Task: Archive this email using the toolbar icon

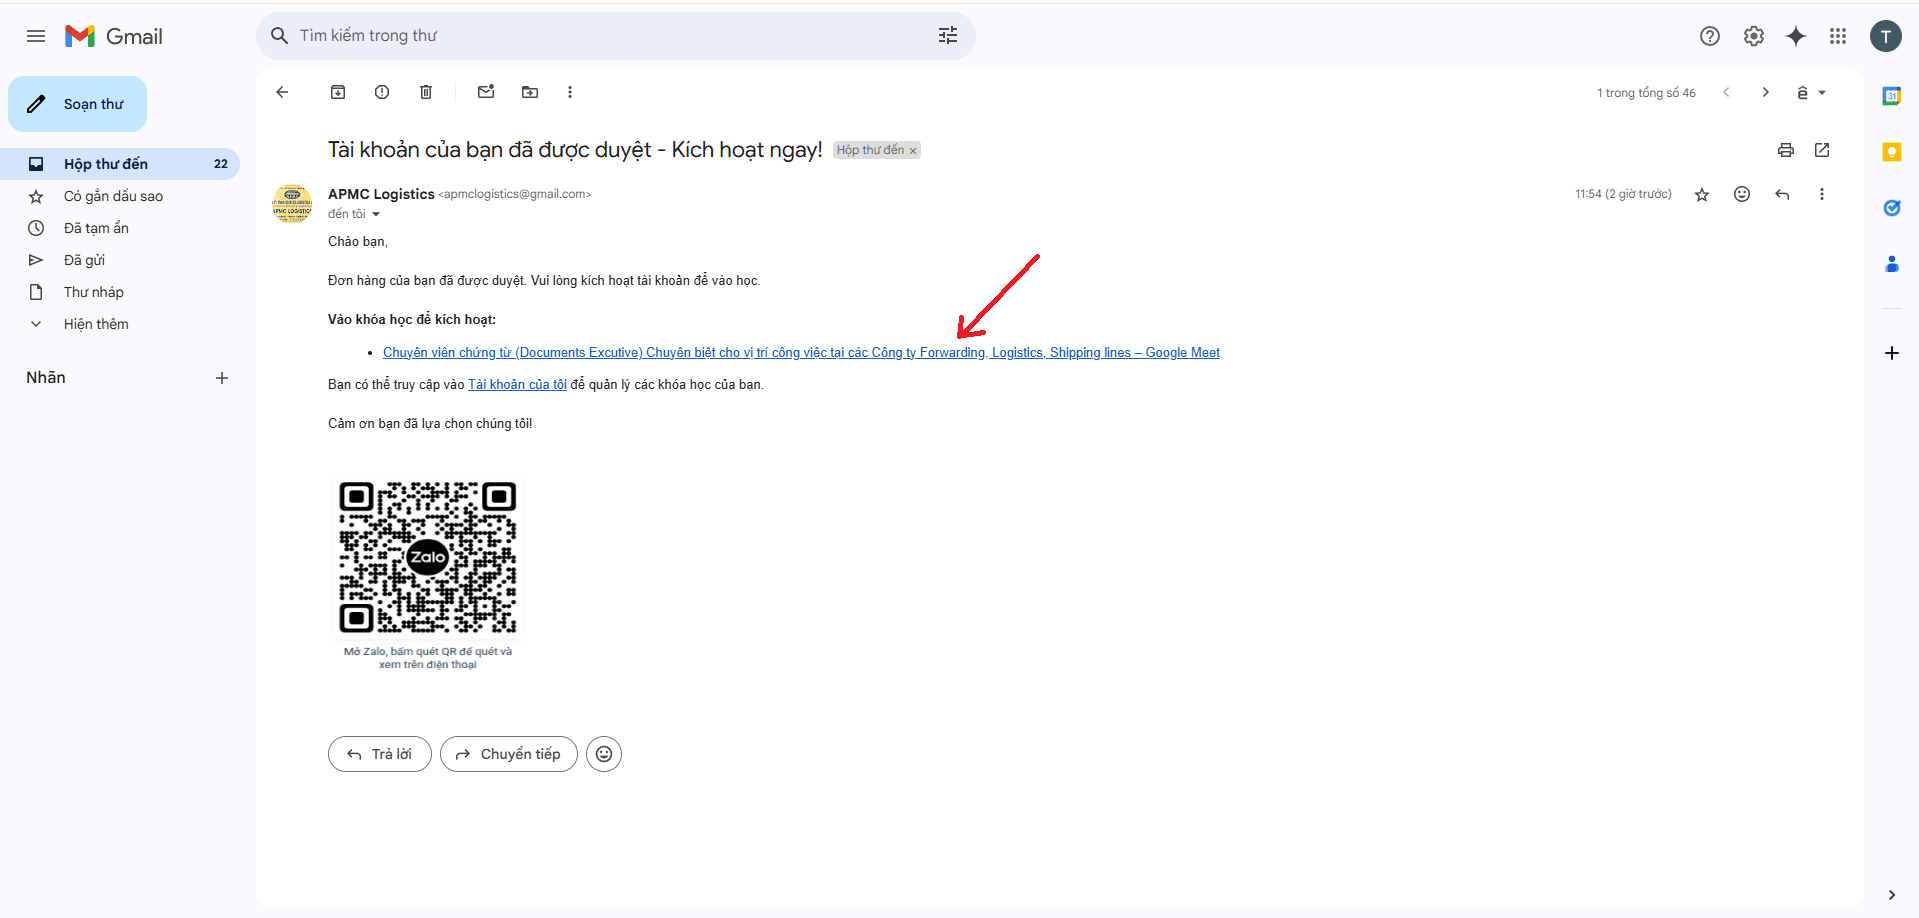Action: coord(338,92)
